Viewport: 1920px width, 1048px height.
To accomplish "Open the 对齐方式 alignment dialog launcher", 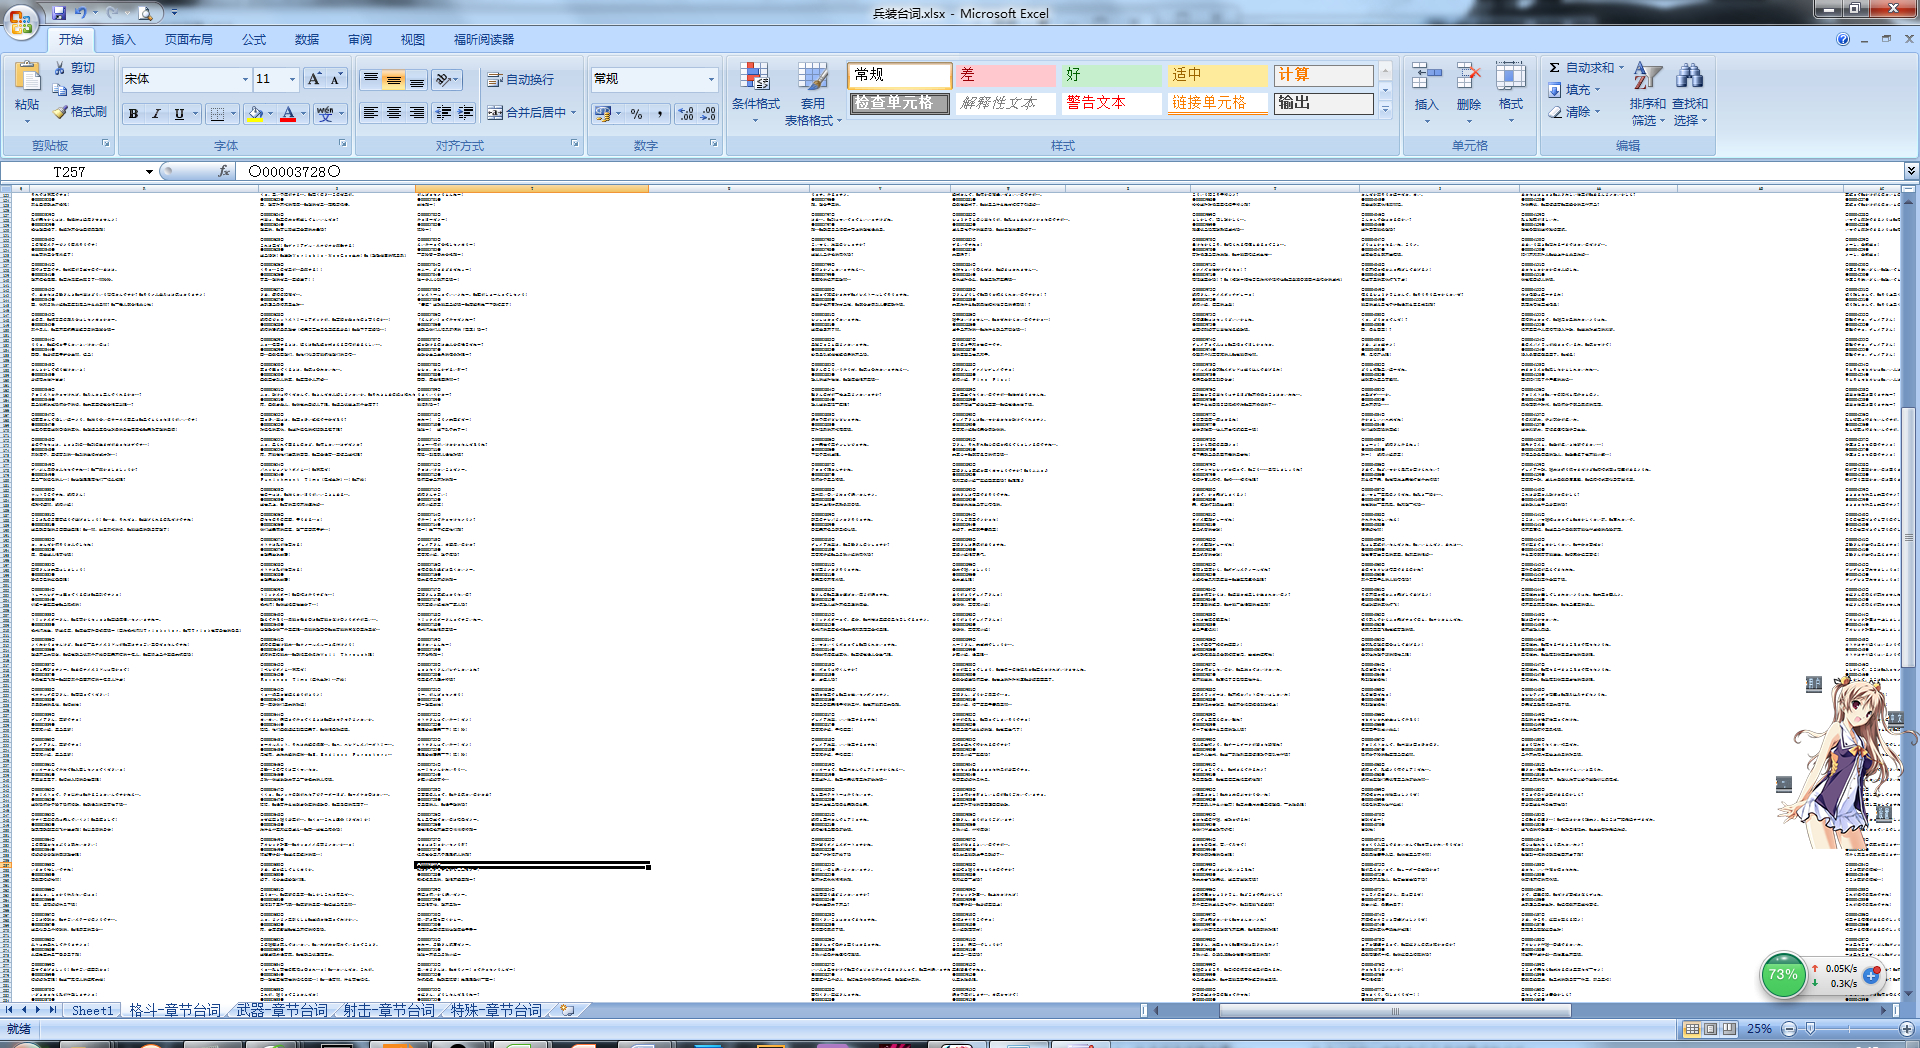I will click(x=575, y=144).
